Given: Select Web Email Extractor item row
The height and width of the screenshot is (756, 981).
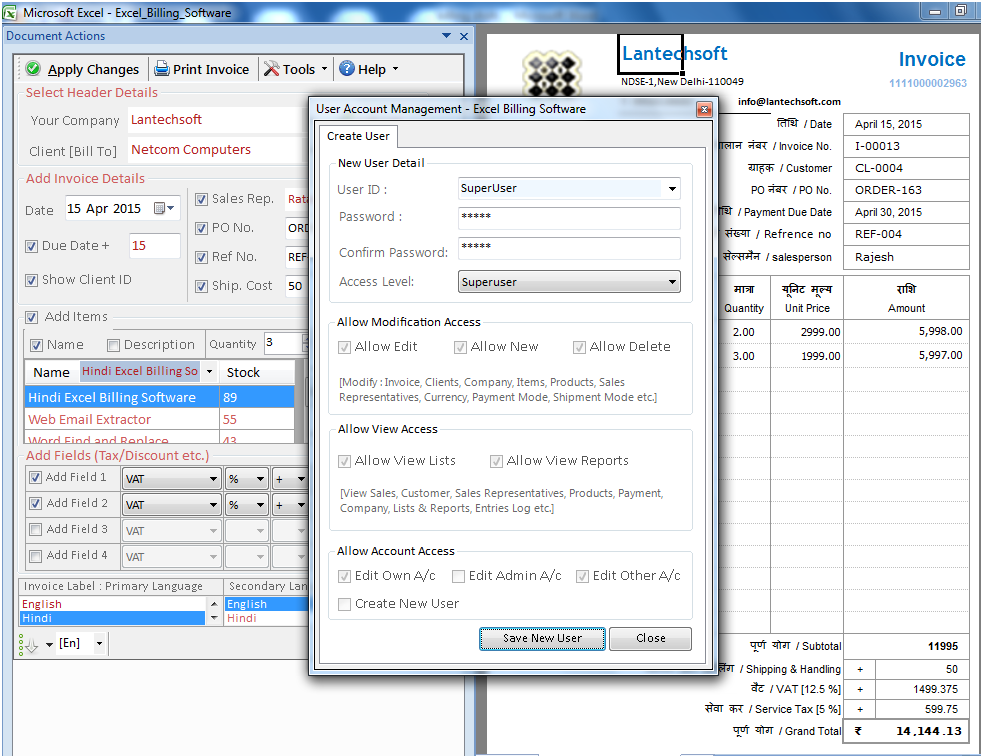Looking at the screenshot, I should click(159, 419).
